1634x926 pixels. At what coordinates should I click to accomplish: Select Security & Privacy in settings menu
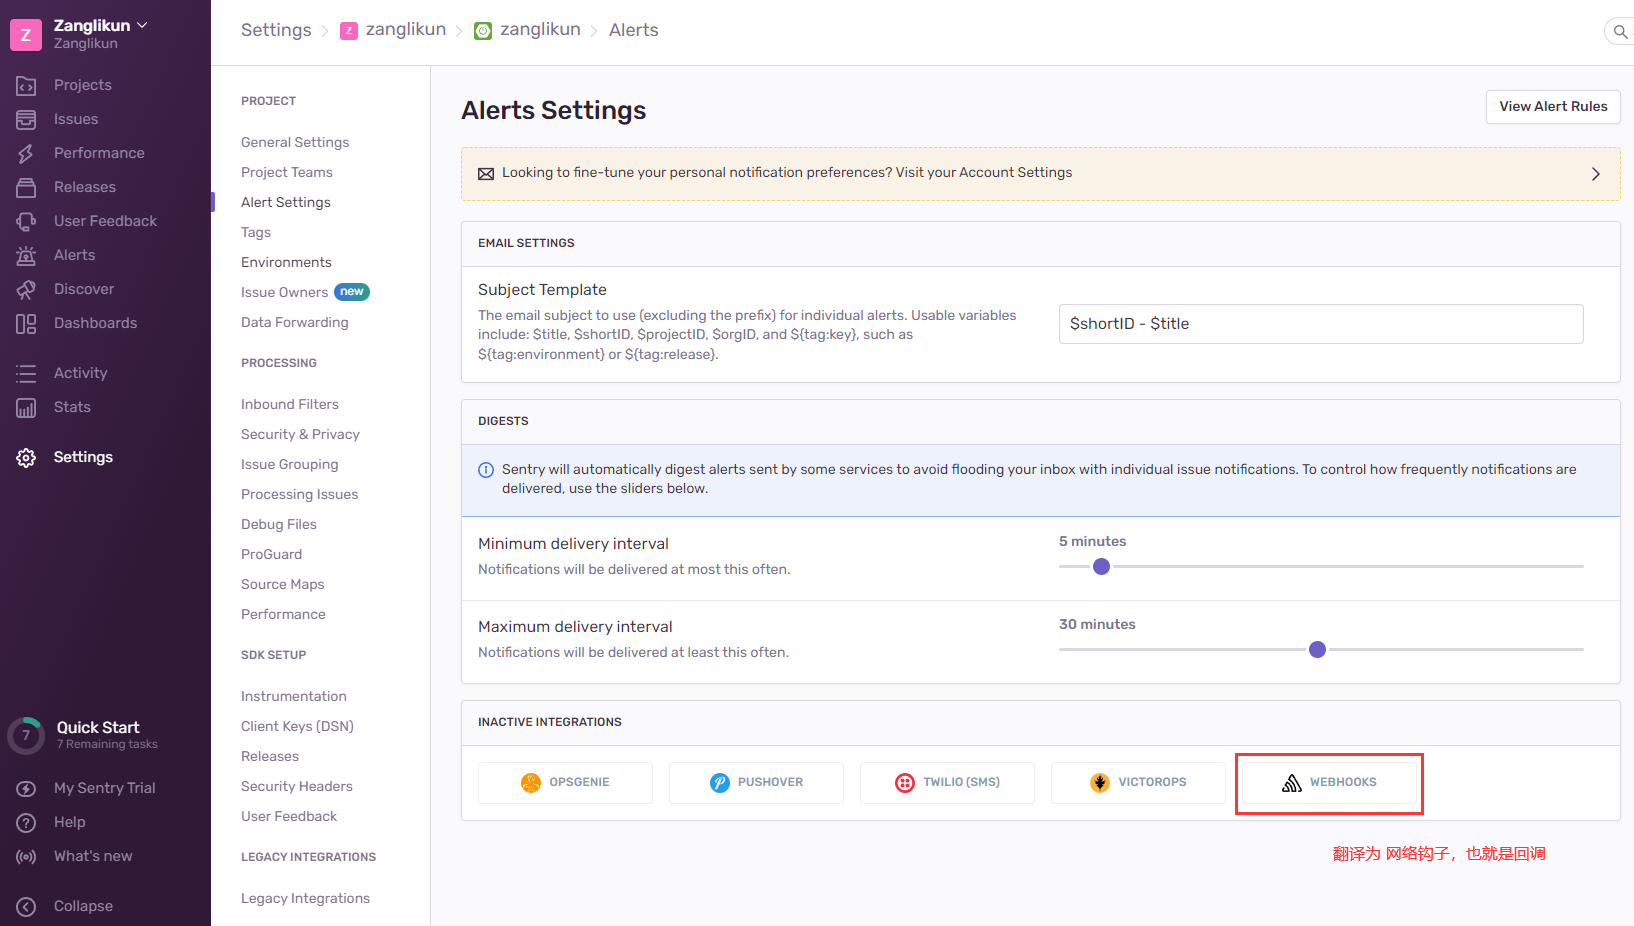click(300, 435)
